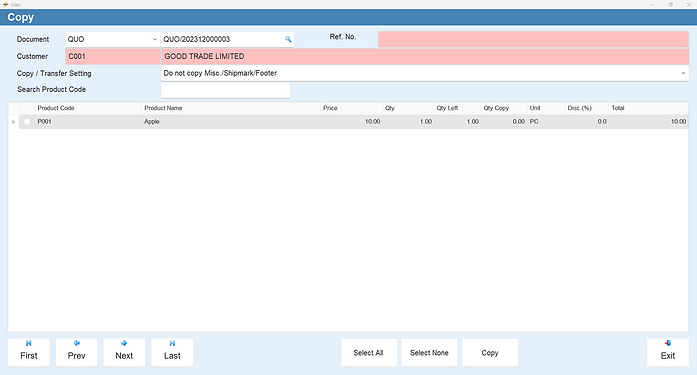The height and width of the screenshot is (375, 697).
Task: Expand the P001 row indicator arrow
Action: pyautogui.click(x=13, y=122)
